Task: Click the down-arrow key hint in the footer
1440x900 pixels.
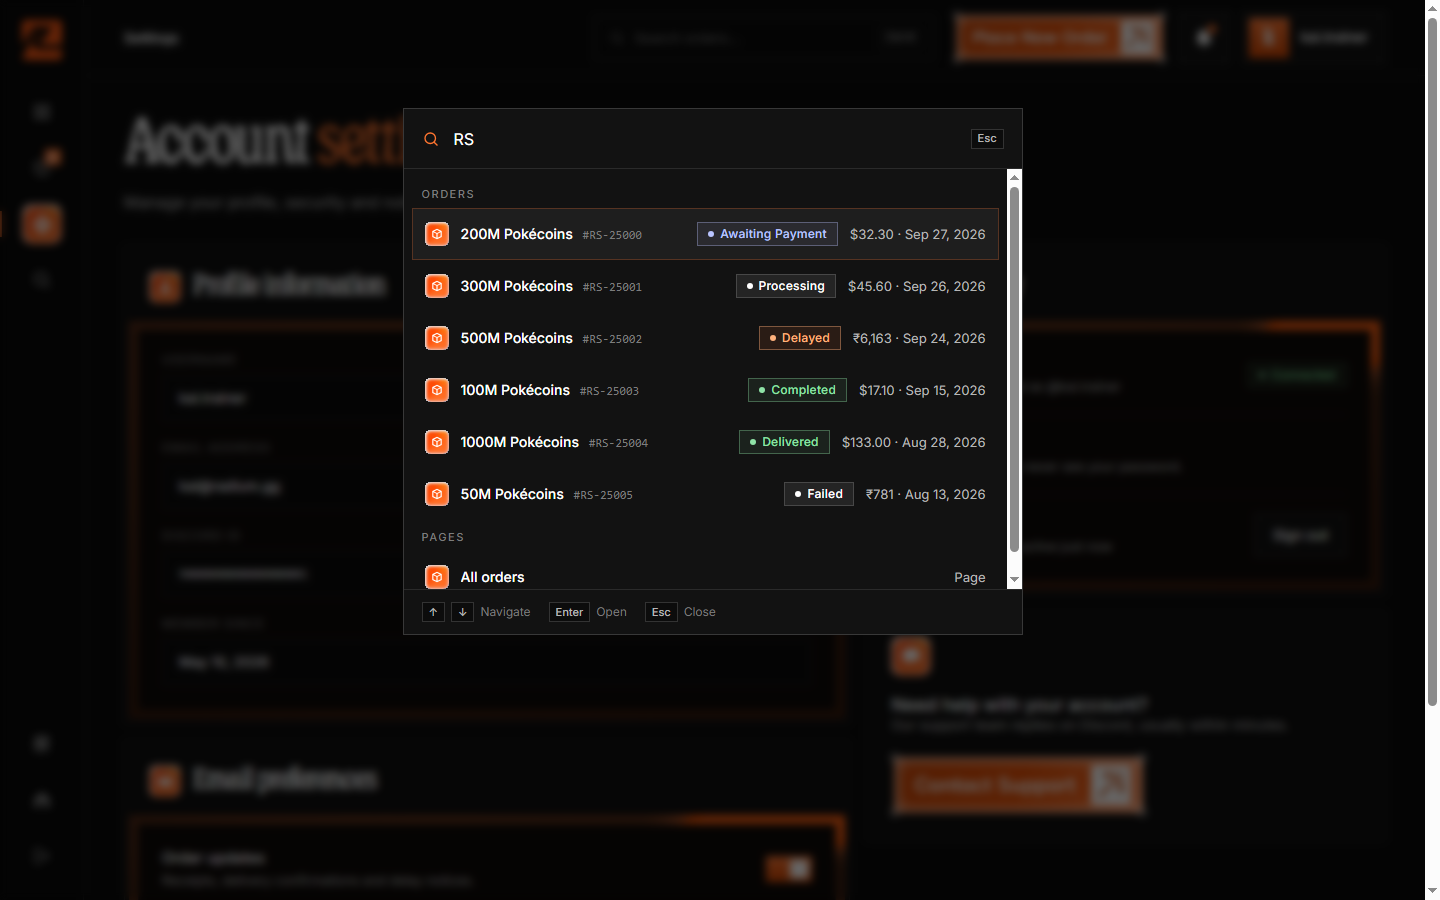Action: pos(462,612)
